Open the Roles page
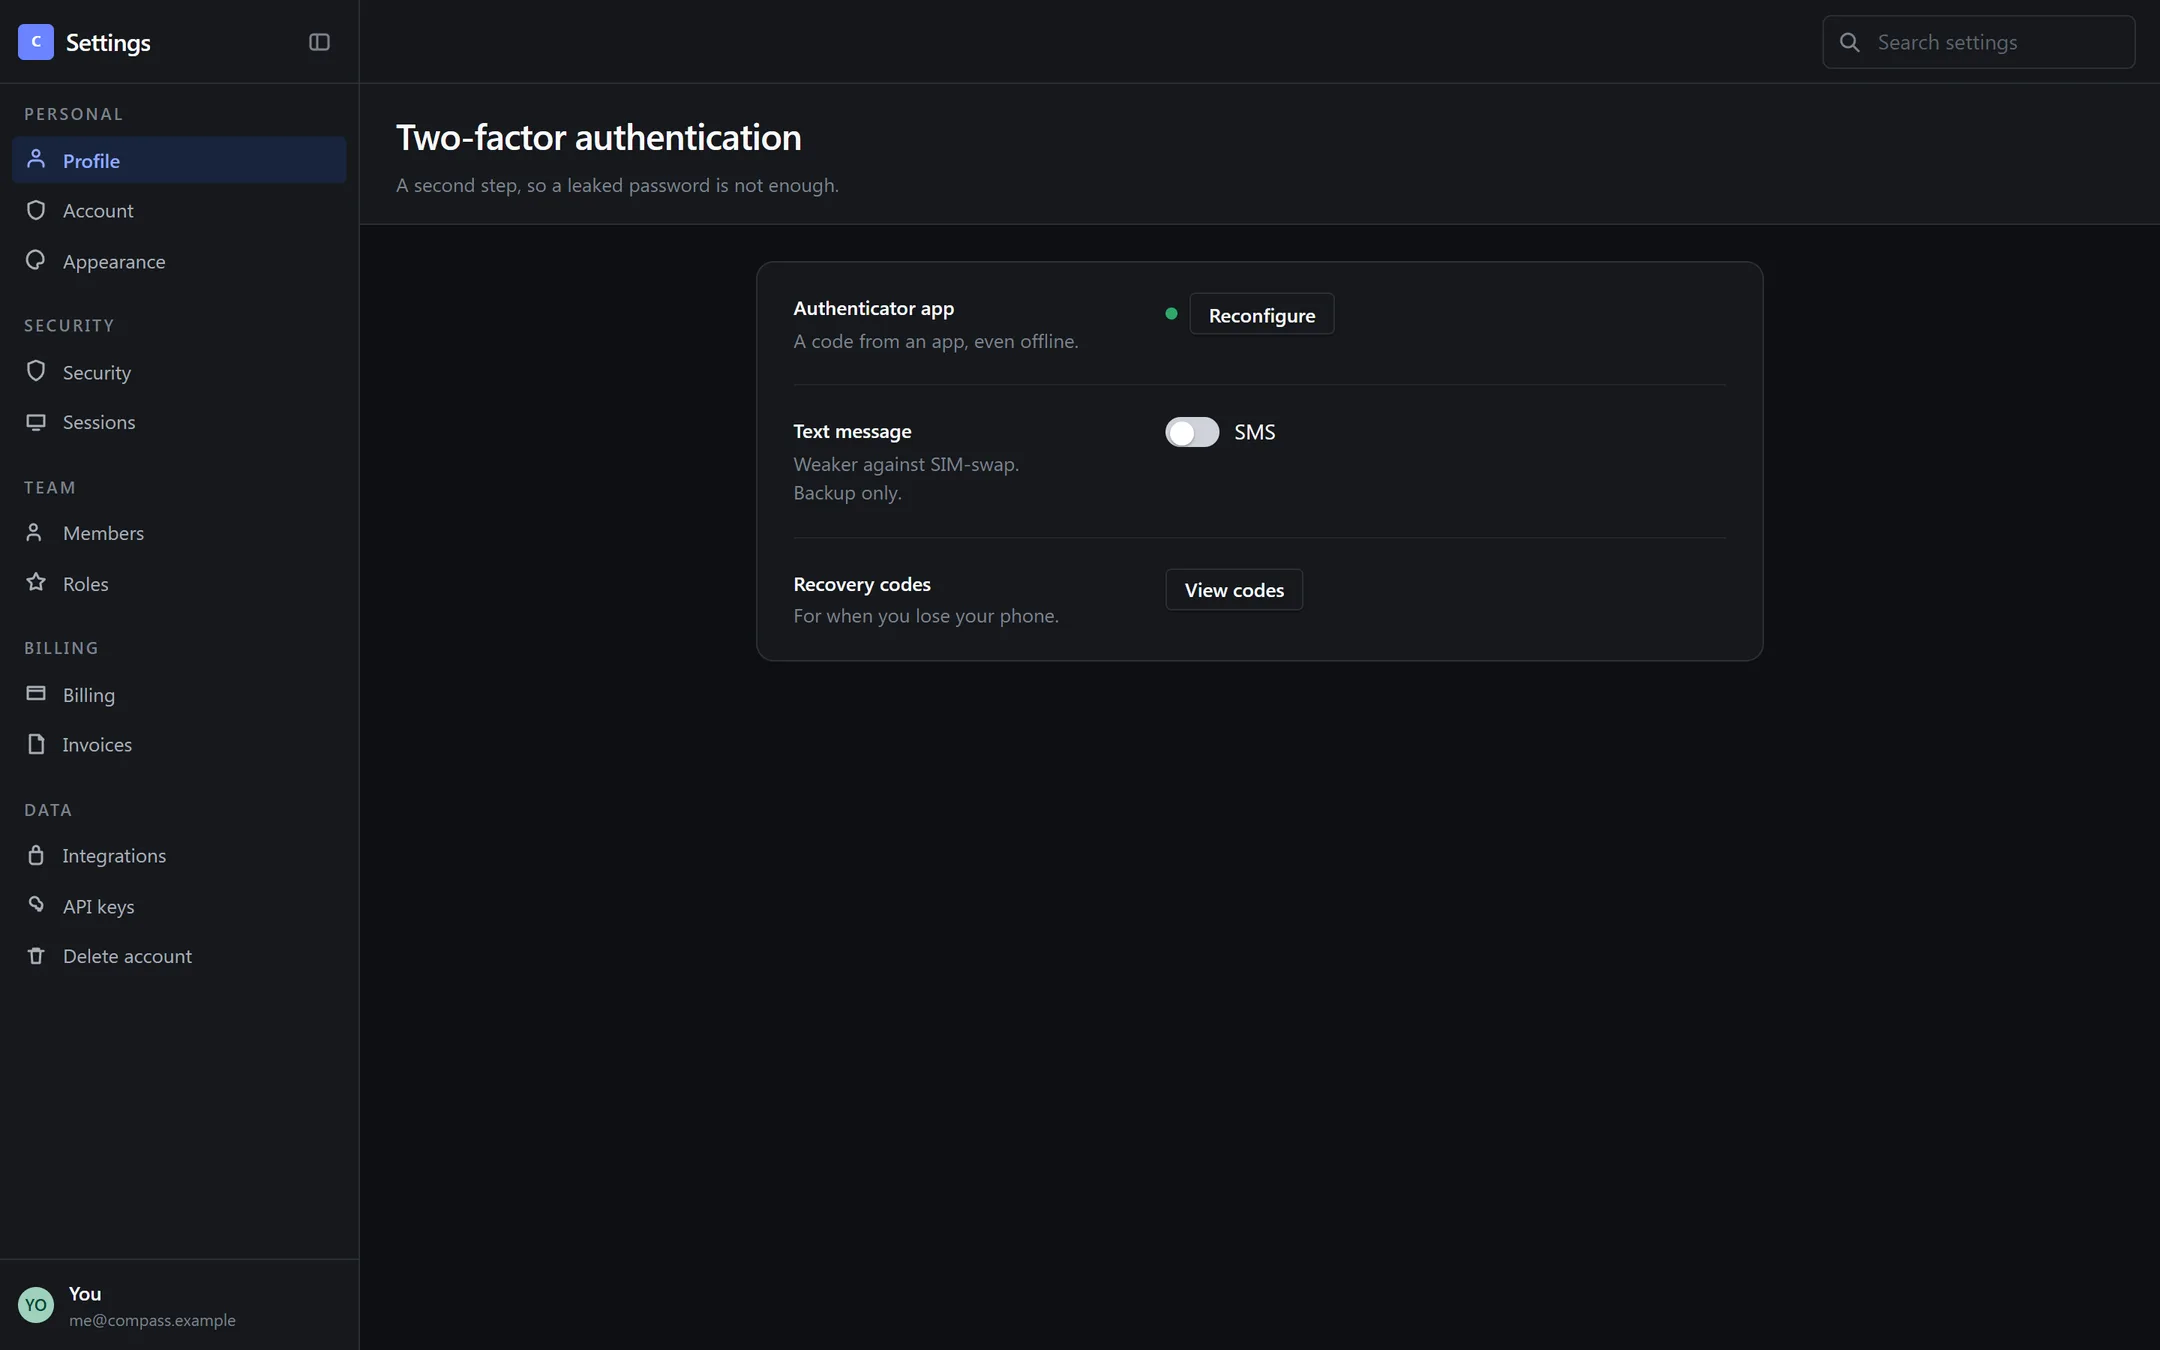 [179, 583]
